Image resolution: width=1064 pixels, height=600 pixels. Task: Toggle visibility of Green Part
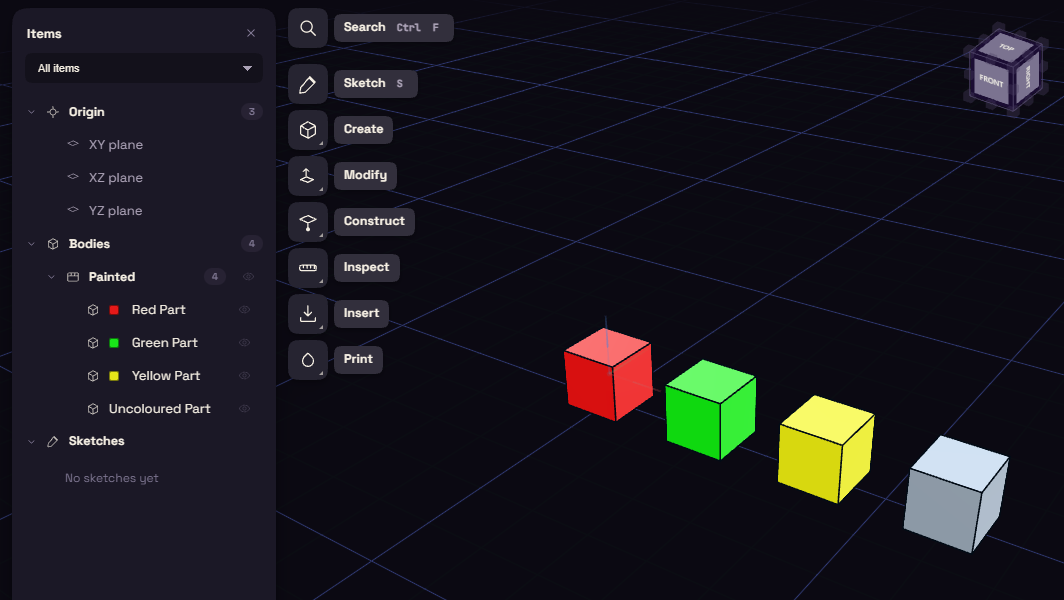click(245, 343)
